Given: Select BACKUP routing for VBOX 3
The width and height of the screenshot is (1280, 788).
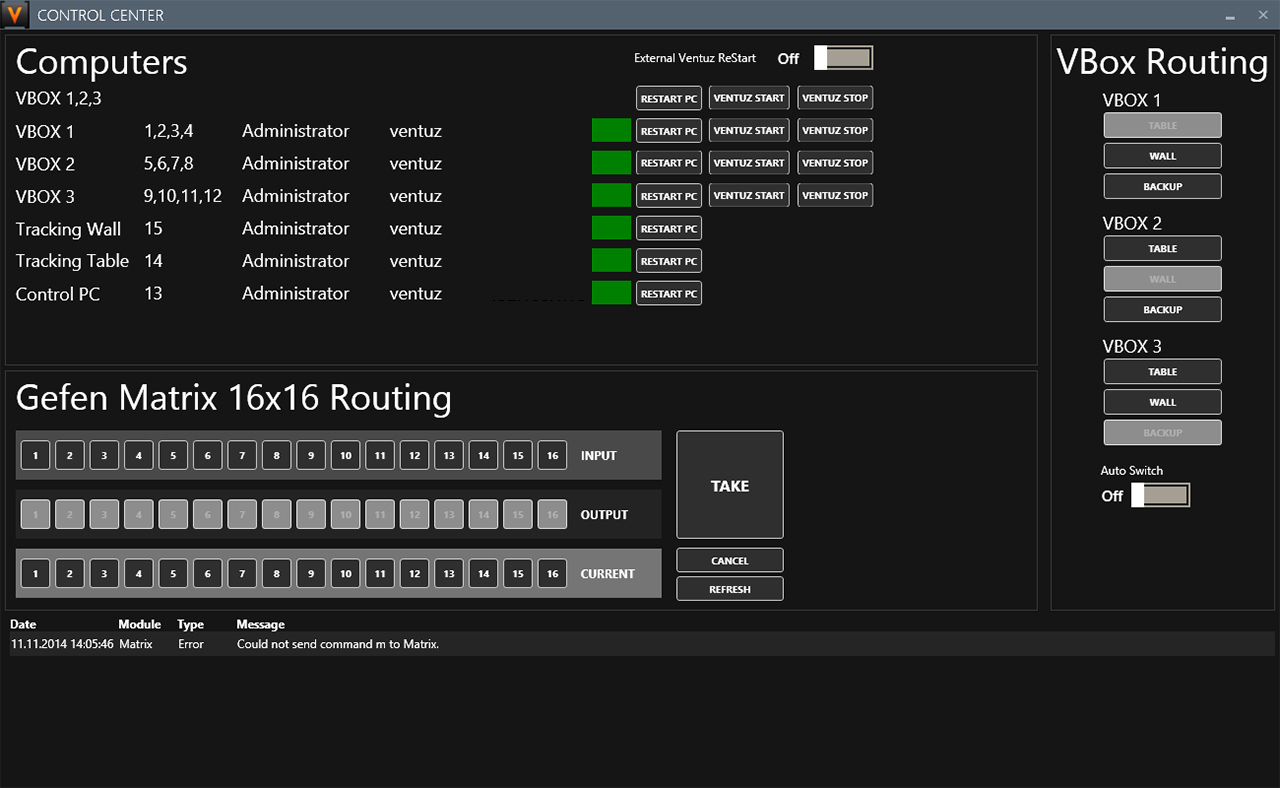Looking at the screenshot, I should (1163, 432).
